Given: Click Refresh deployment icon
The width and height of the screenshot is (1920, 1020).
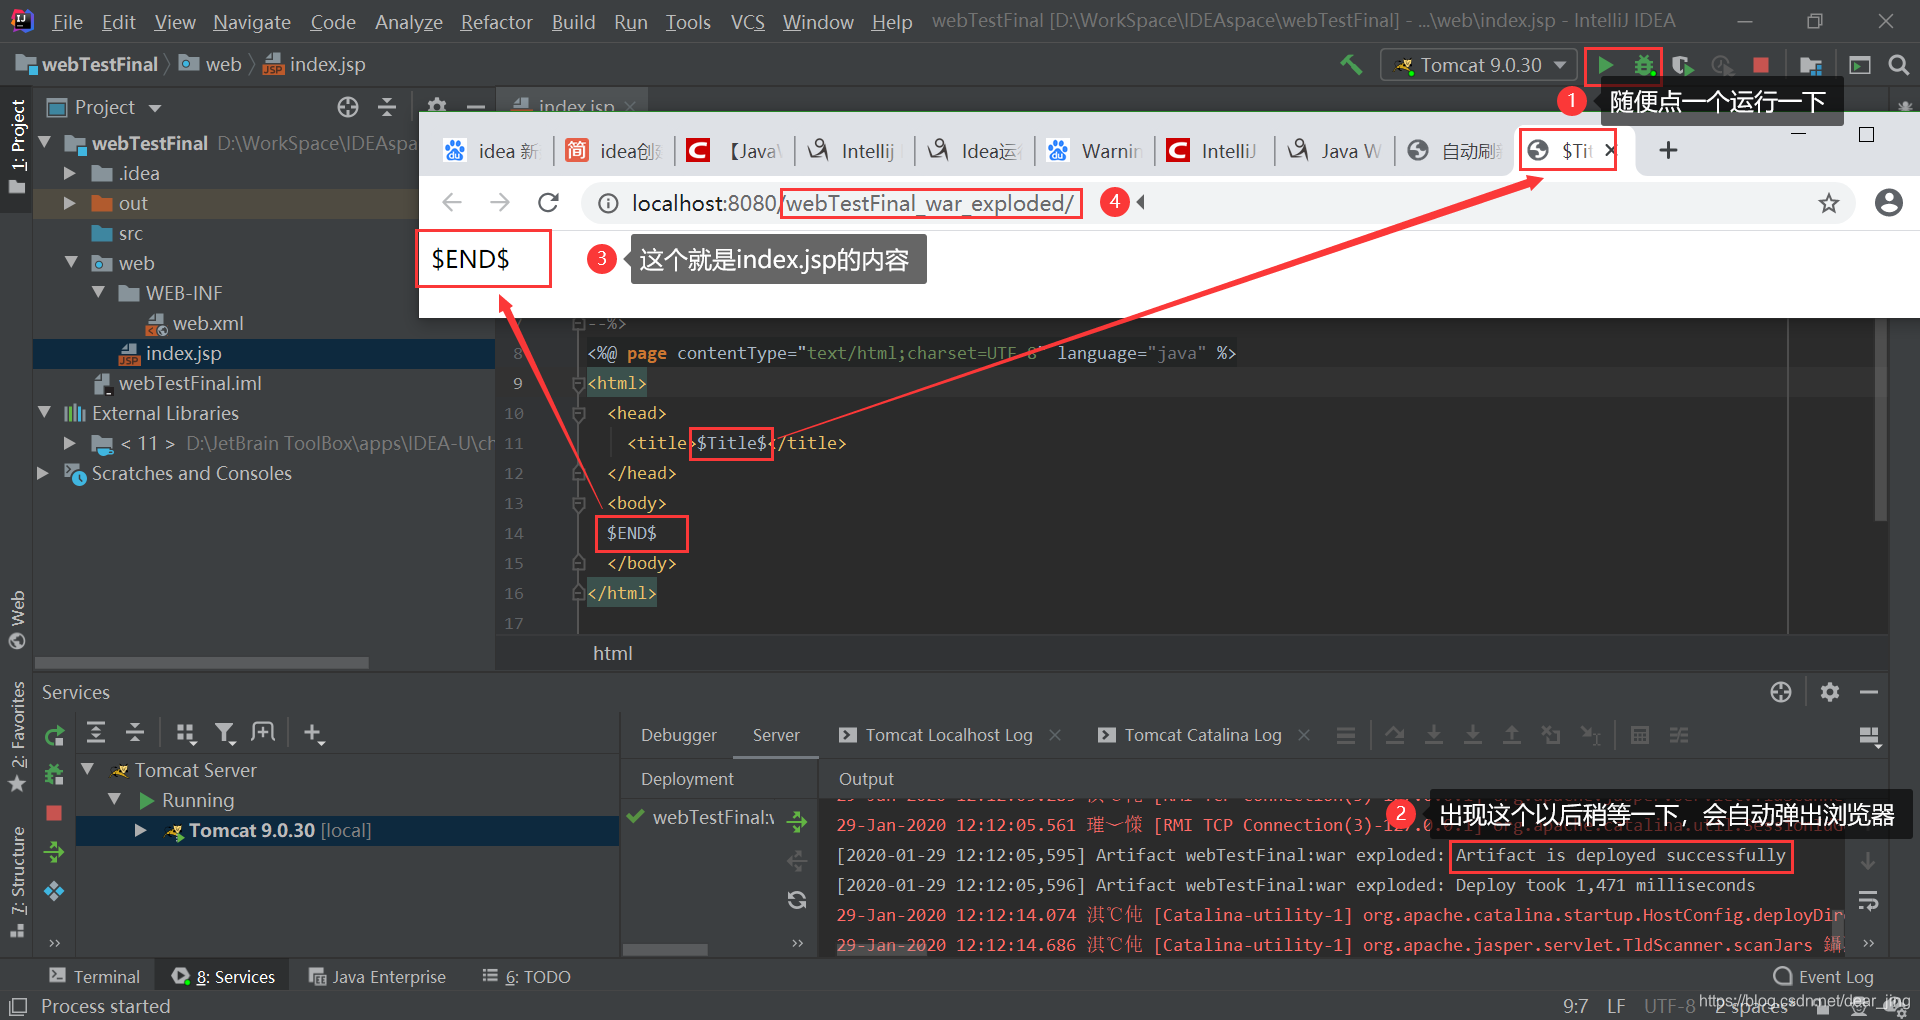Looking at the screenshot, I should click(797, 900).
